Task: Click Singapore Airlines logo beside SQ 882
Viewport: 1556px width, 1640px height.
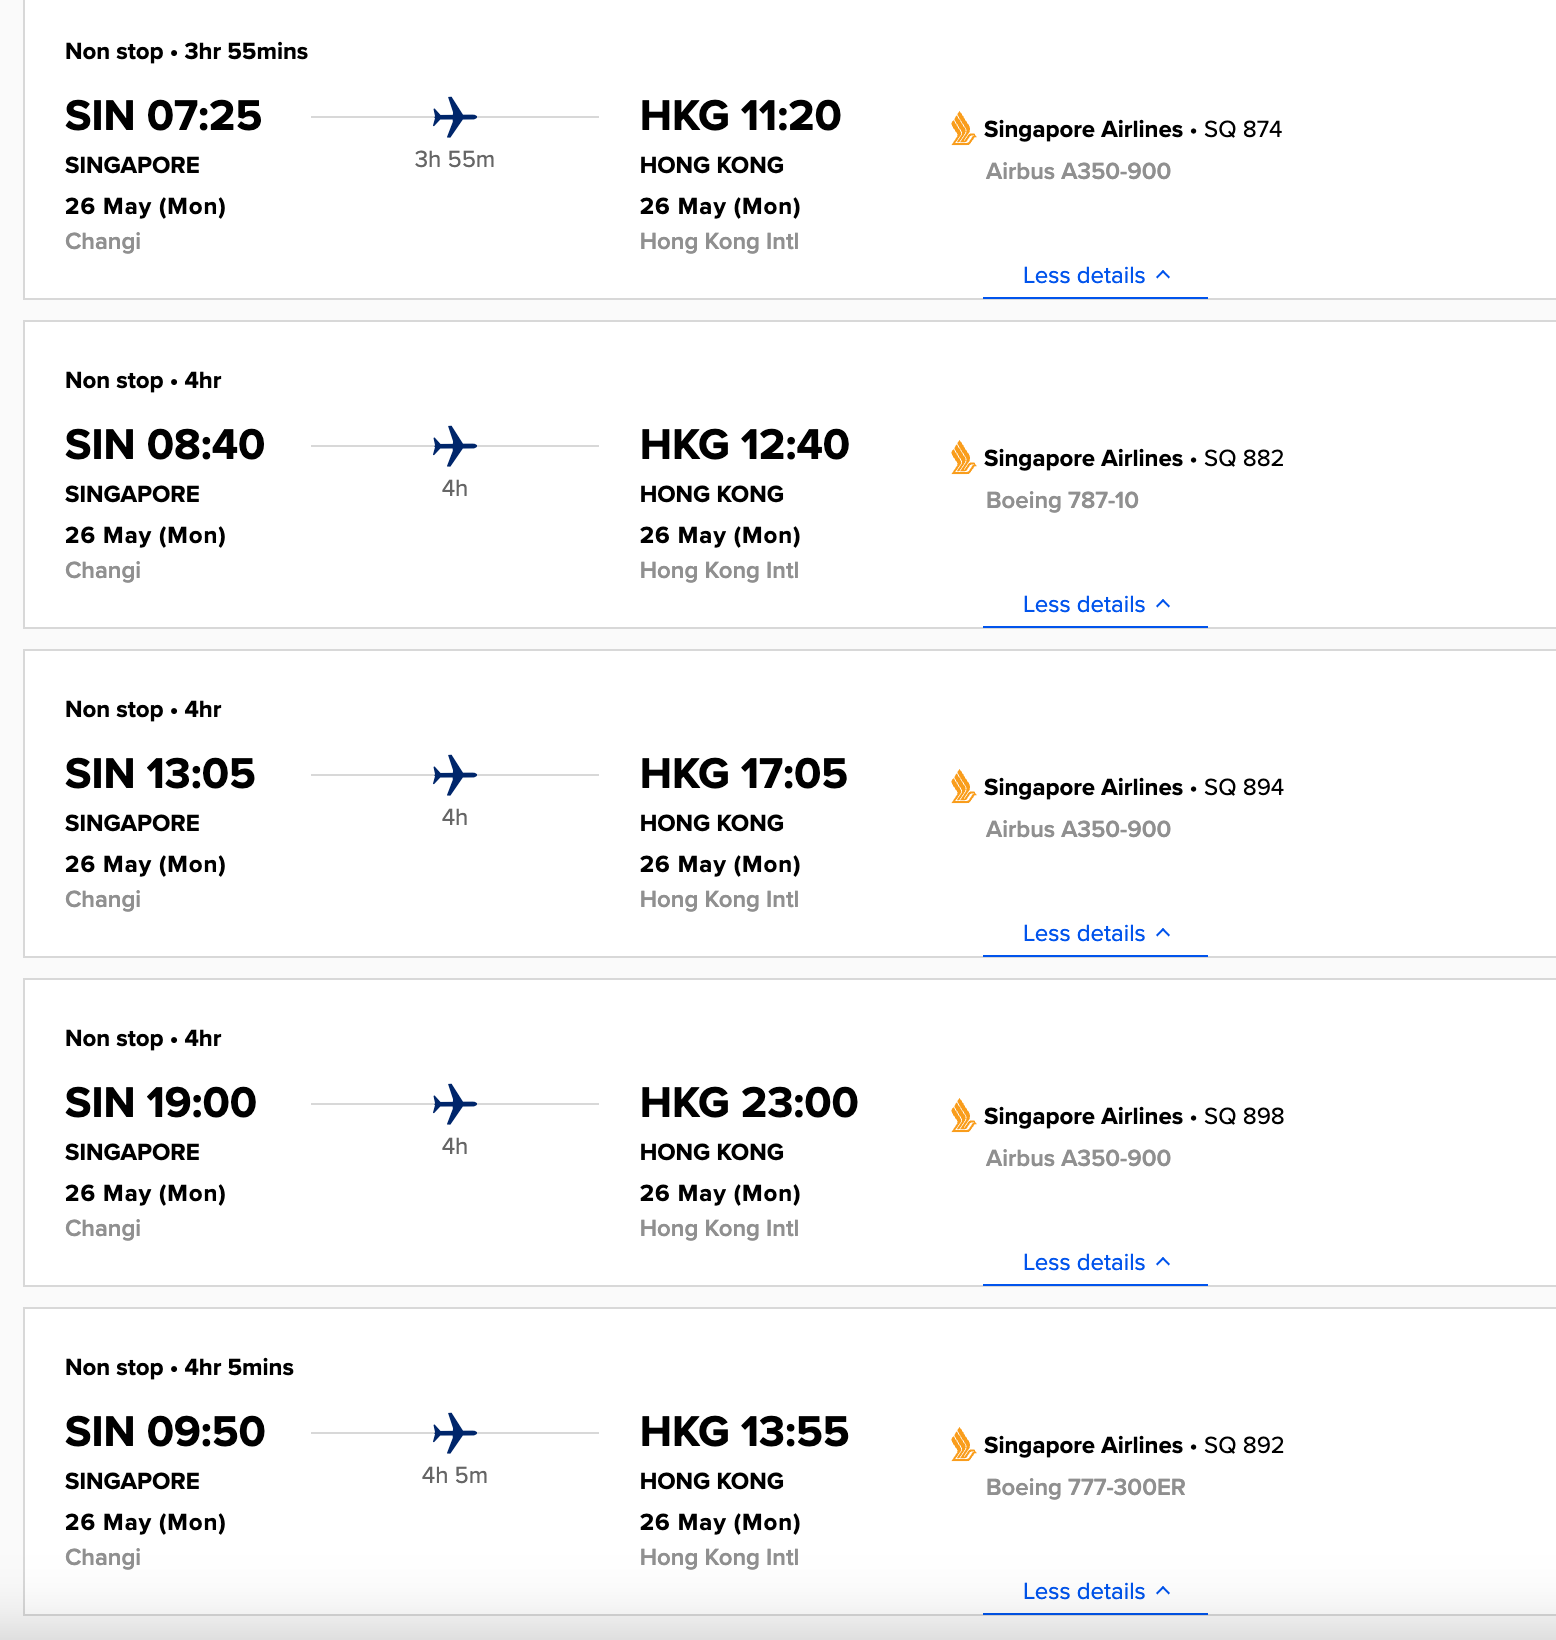Action: tap(962, 458)
